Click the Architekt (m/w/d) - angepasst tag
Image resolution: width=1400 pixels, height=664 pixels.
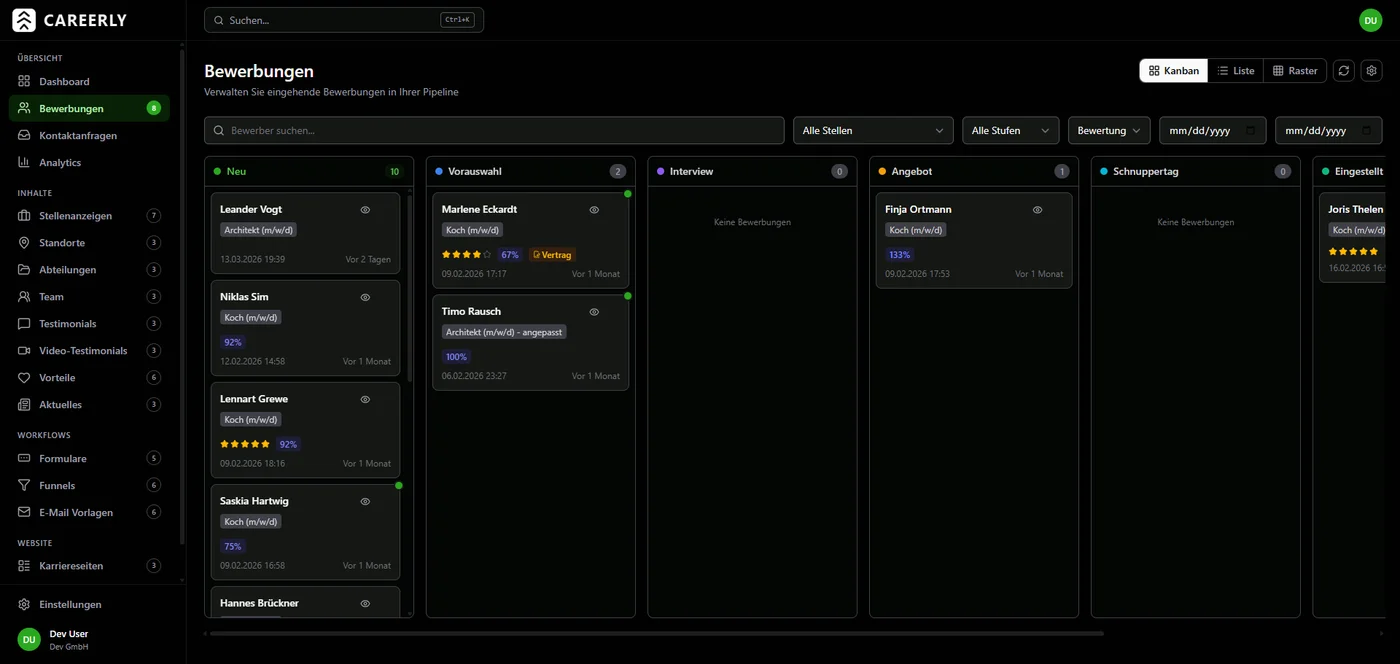504,332
